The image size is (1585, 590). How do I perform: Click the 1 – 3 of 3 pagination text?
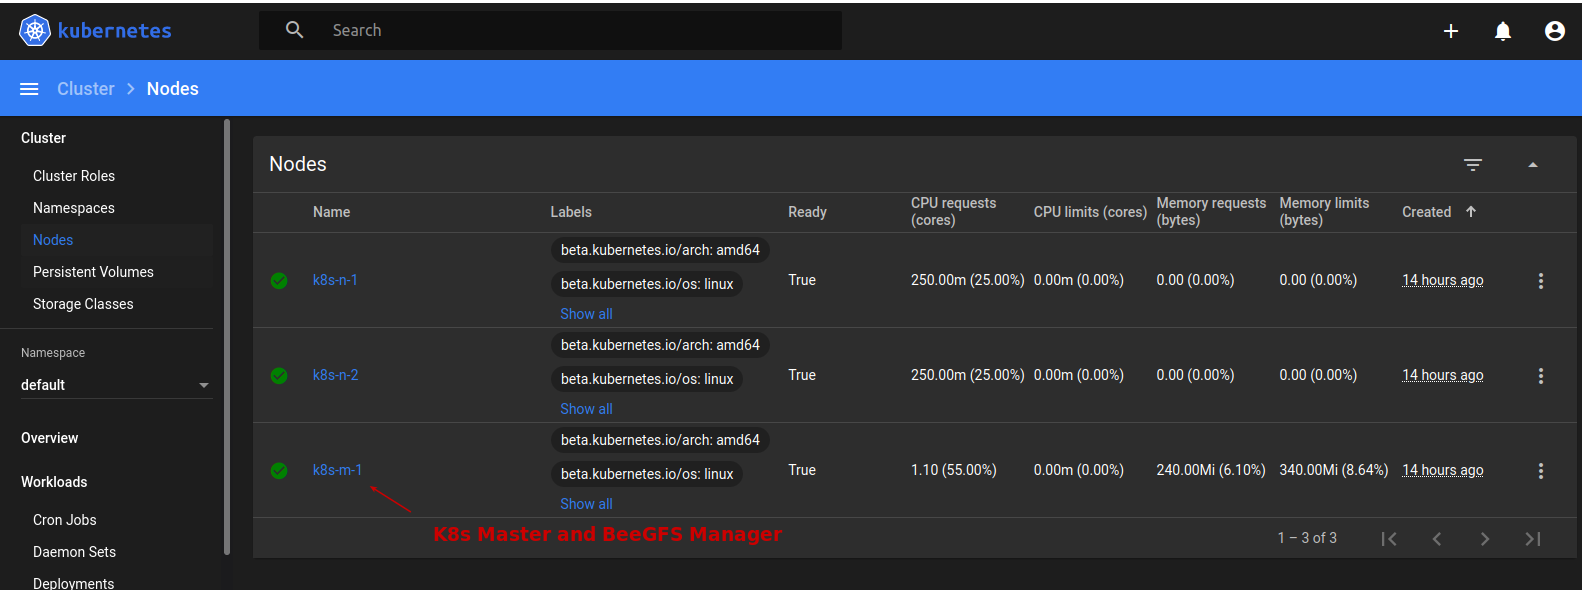tap(1307, 538)
